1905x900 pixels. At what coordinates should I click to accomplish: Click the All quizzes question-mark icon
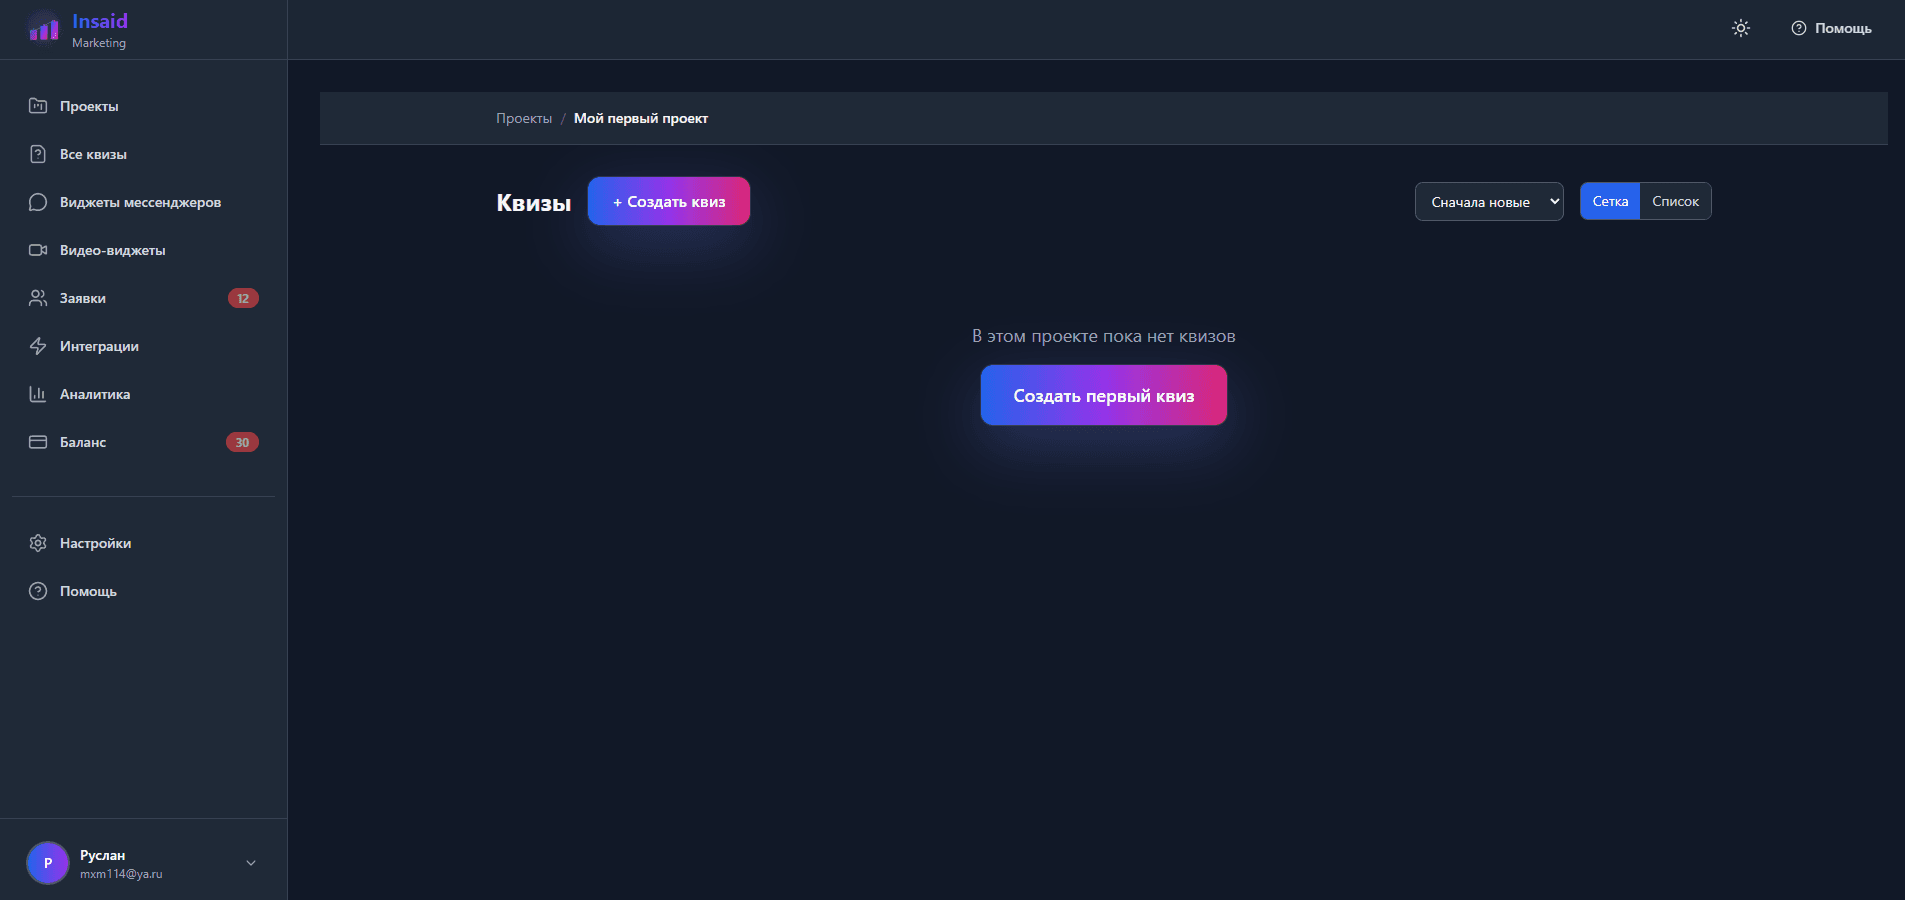[x=38, y=154]
